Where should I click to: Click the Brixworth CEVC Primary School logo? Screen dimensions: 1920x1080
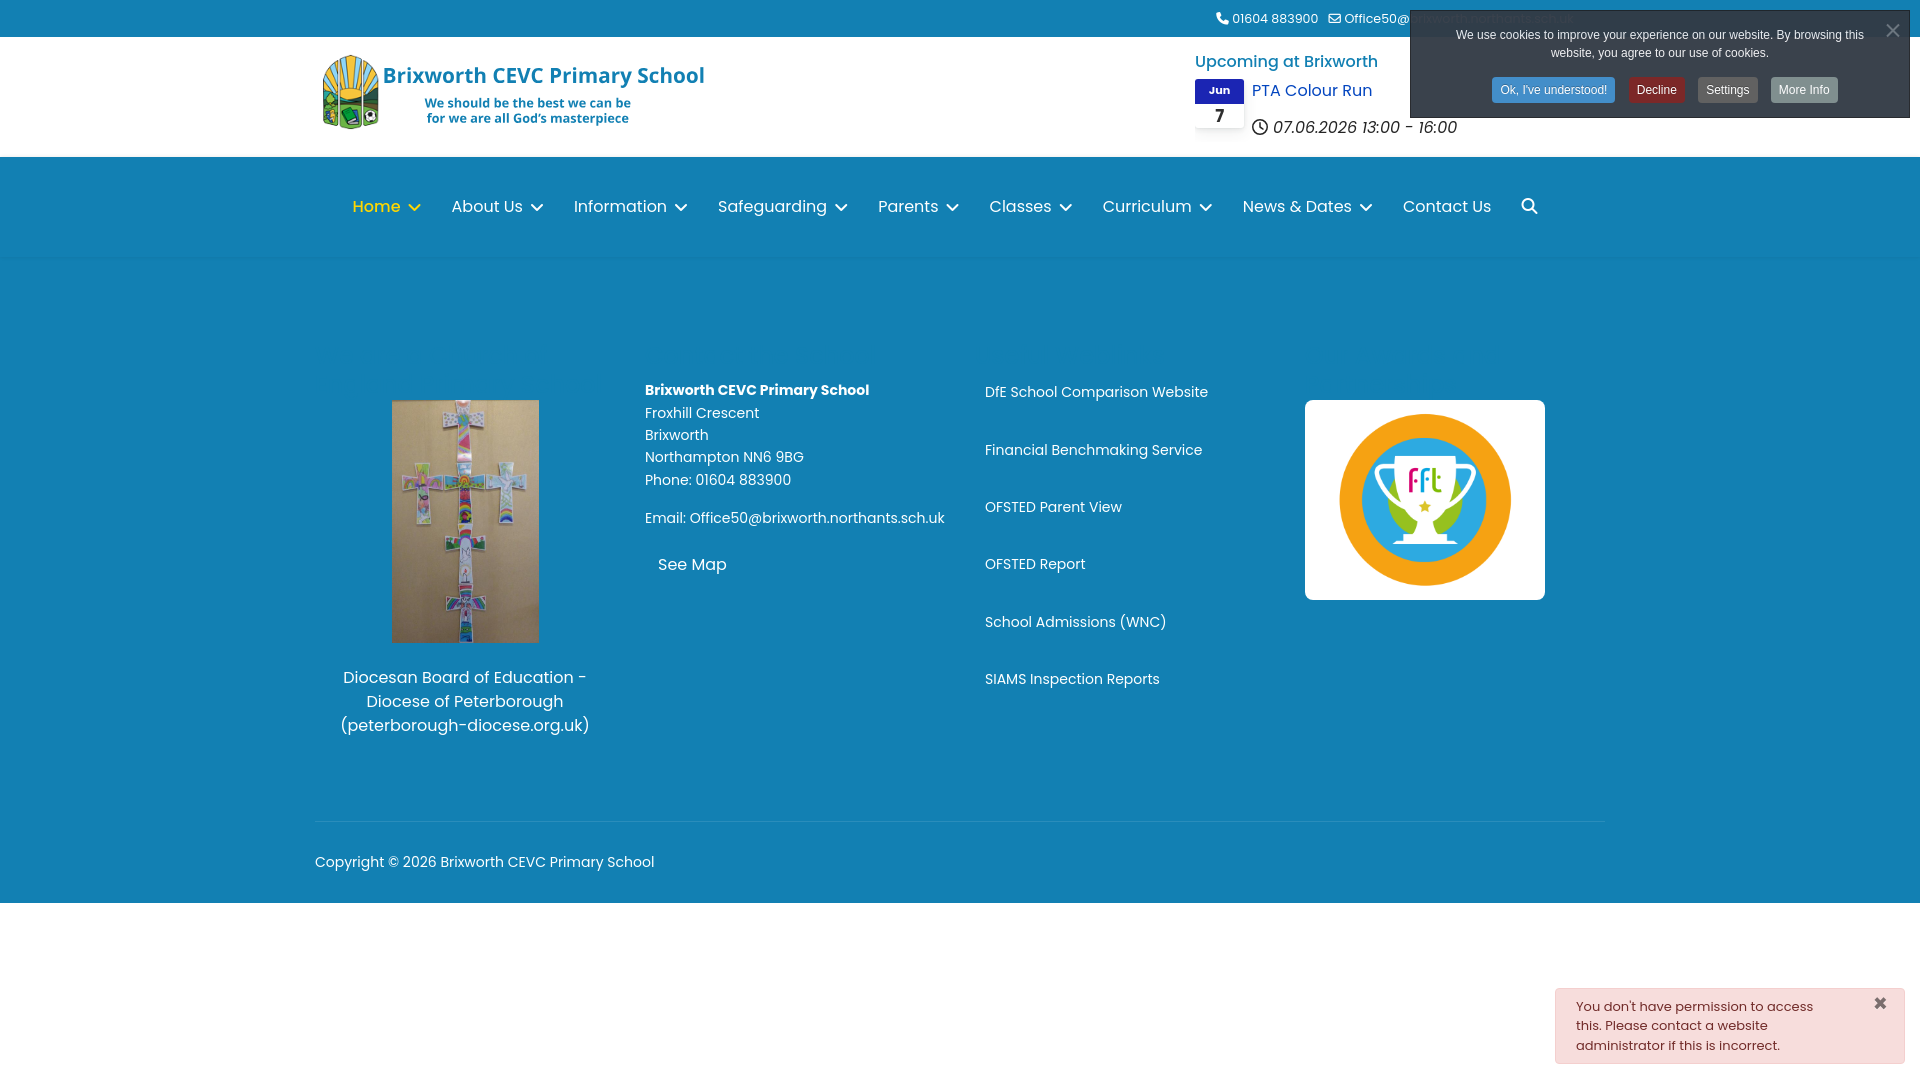point(513,92)
